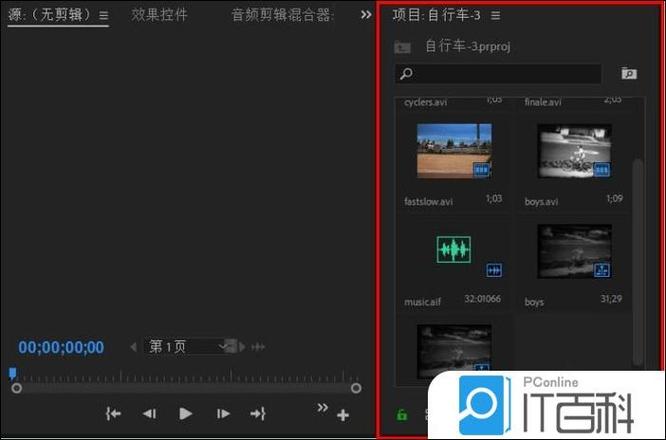Click the video badge on fastslow.avi

click(x=482, y=170)
